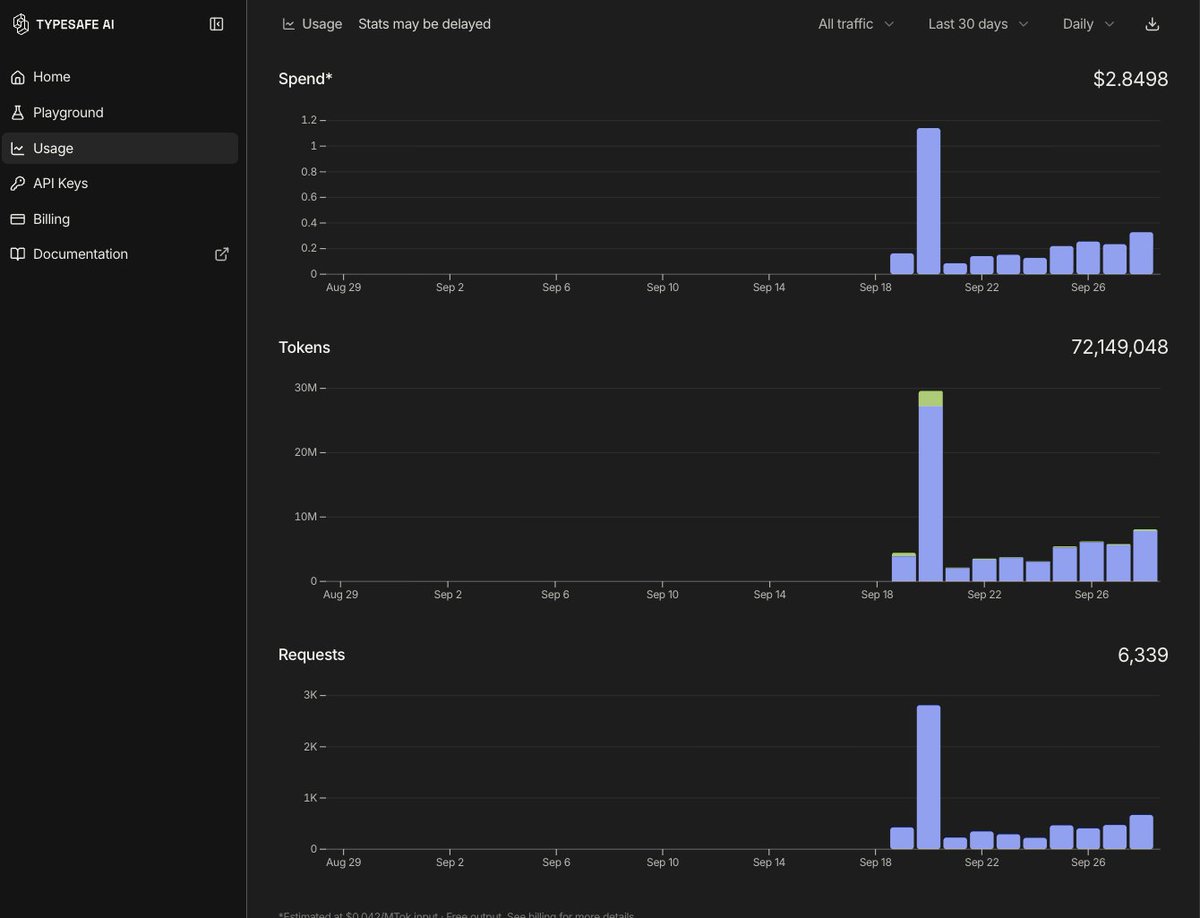This screenshot has width=1200, height=918.
Task: Click the Spend* chart heading
Action: (305, 79)
